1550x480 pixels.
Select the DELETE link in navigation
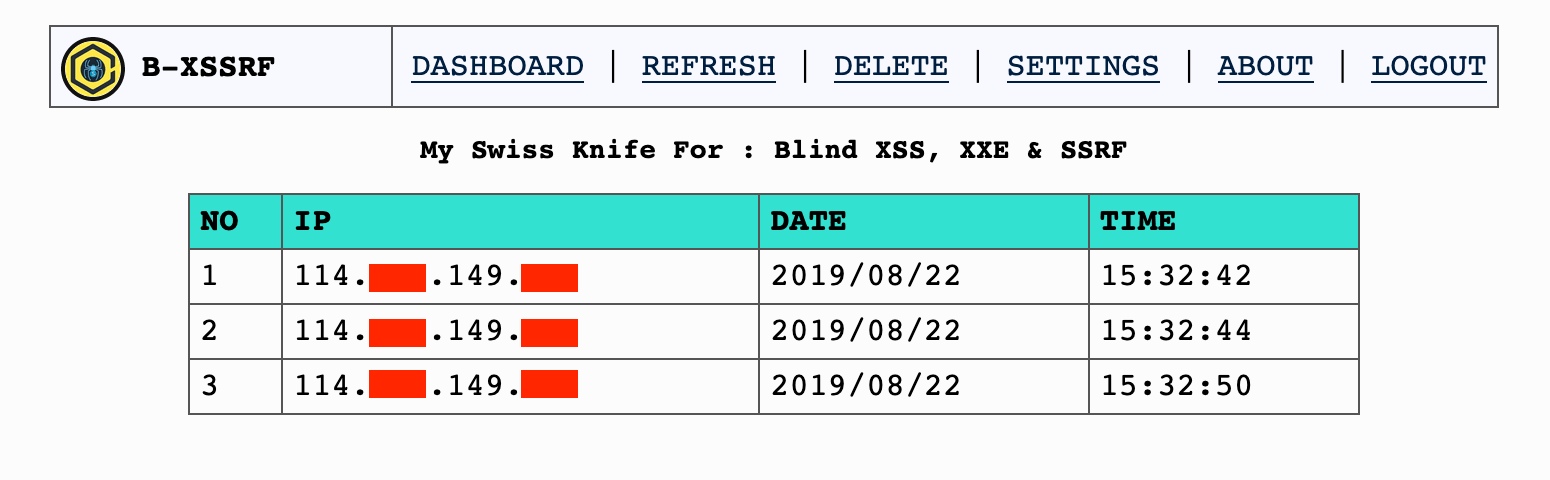click(891, 66)
